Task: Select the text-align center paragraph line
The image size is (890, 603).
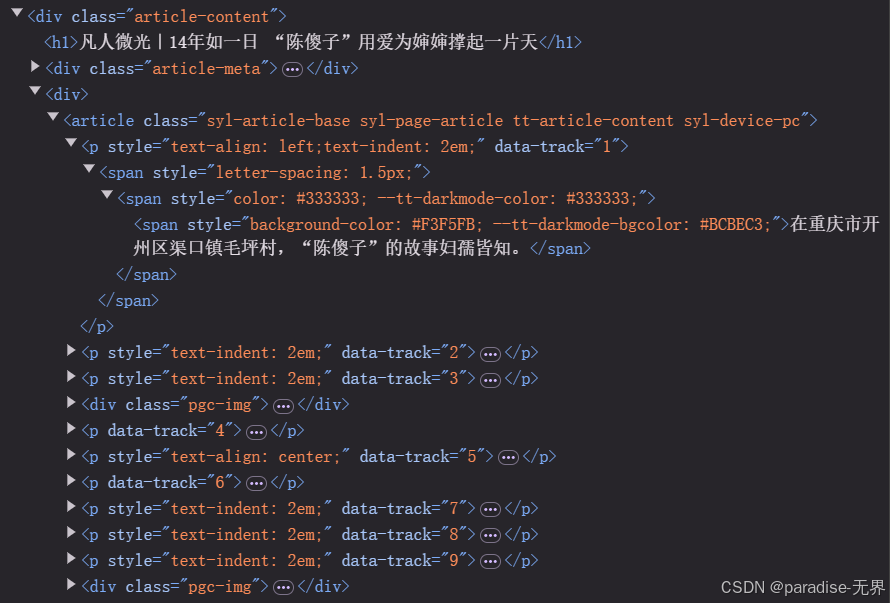Action: 318,457
